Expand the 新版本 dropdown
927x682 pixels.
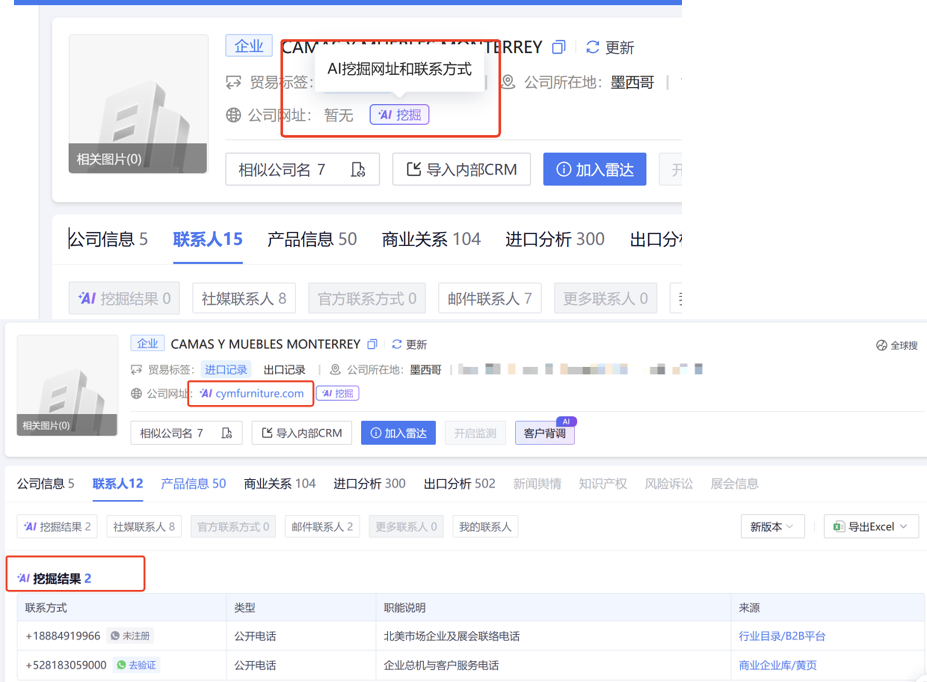(x=772, y=527)
